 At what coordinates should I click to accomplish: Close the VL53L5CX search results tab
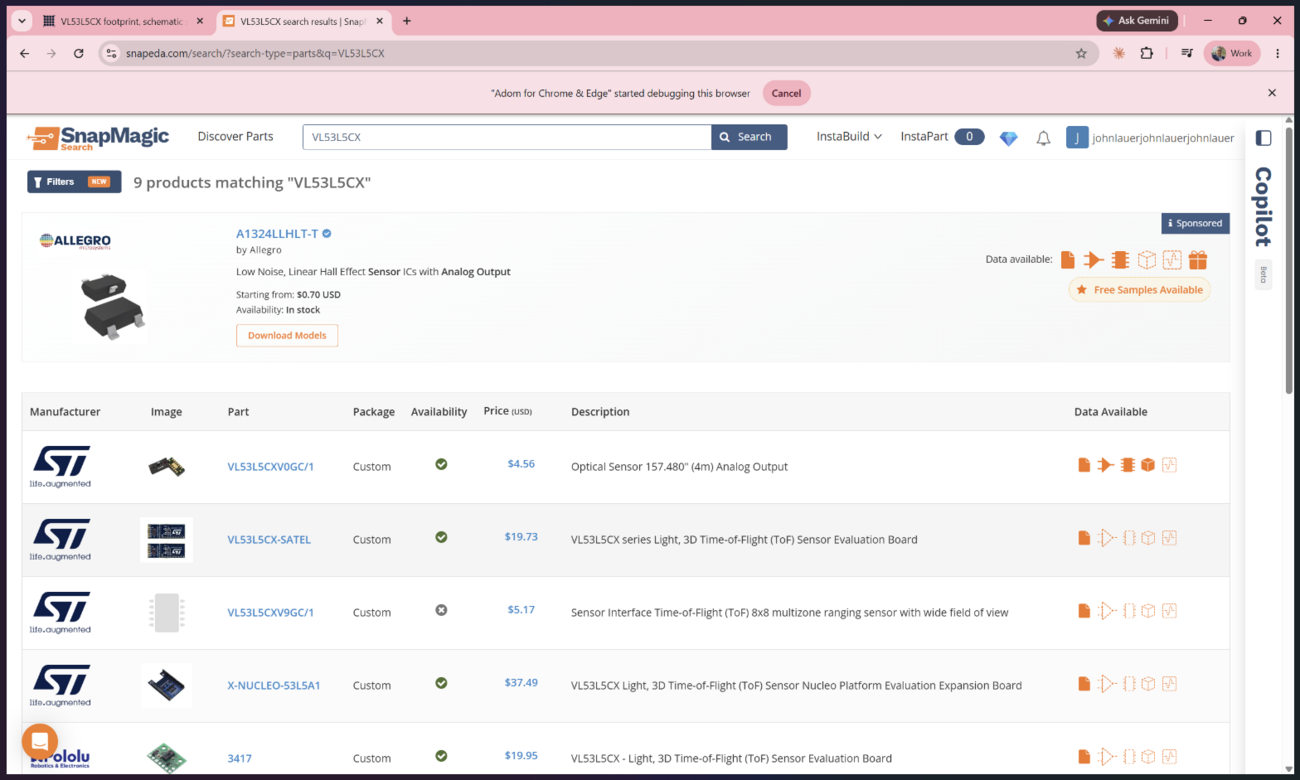[379, 21]
